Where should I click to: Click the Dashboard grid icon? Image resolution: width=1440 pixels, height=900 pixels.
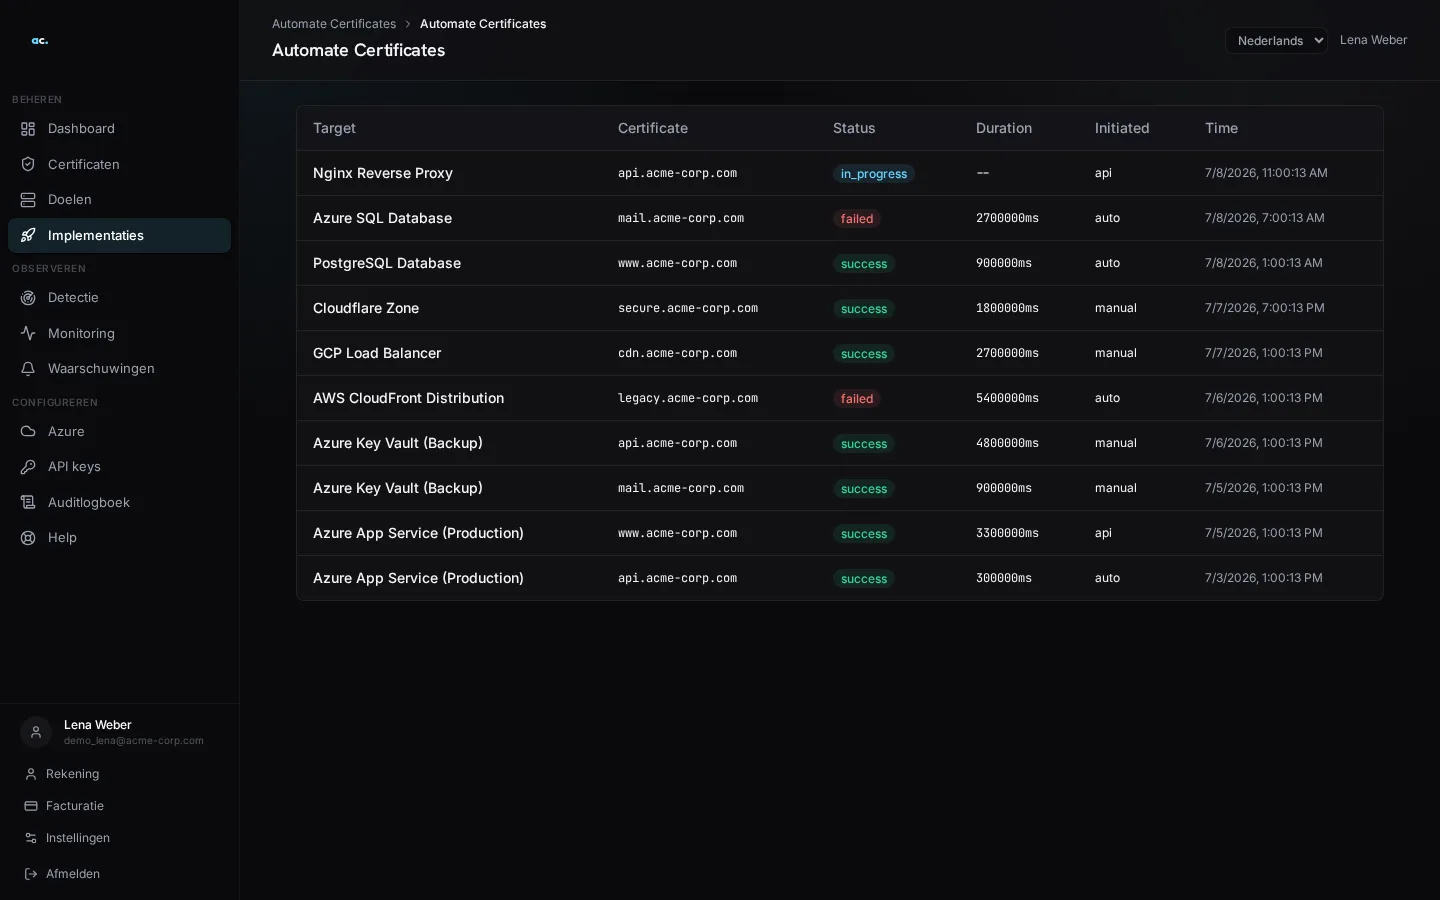[x=28, y=129]
